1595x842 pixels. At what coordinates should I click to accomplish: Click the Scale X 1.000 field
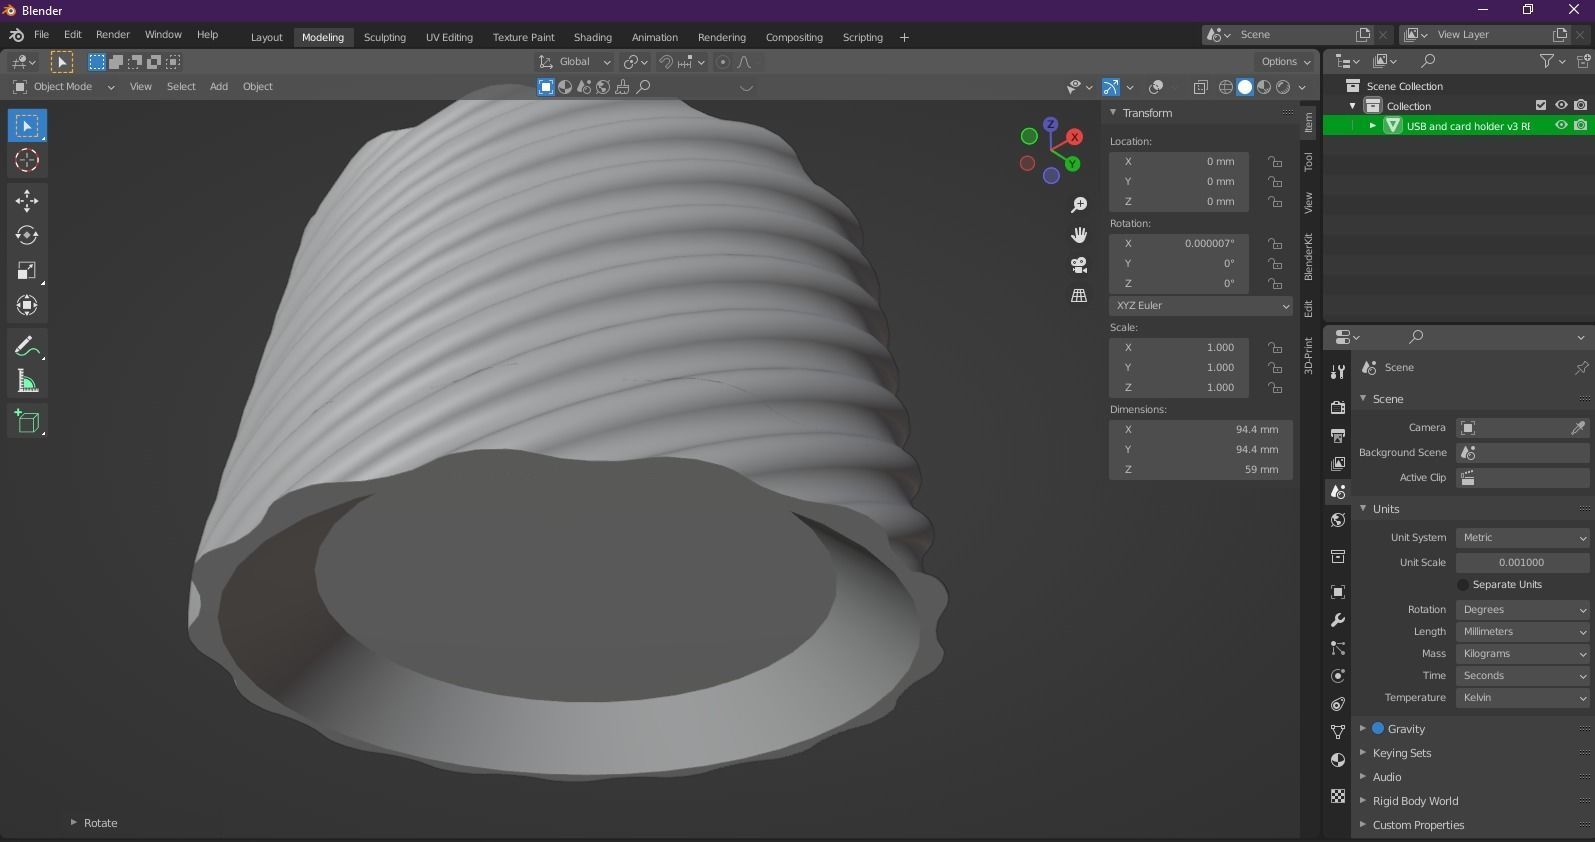1179,348
